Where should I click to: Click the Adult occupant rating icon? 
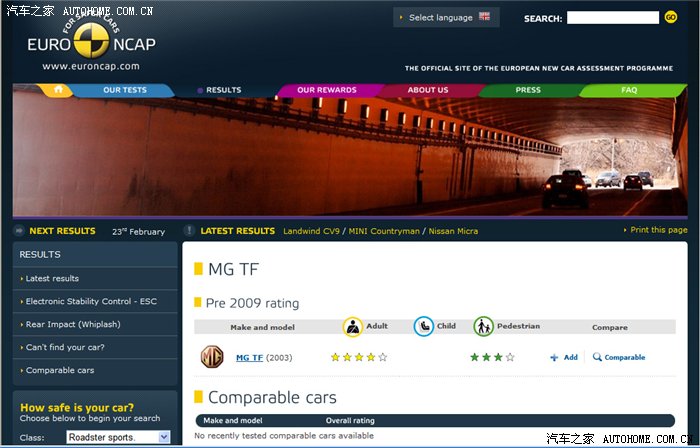(x=353, y=327)
